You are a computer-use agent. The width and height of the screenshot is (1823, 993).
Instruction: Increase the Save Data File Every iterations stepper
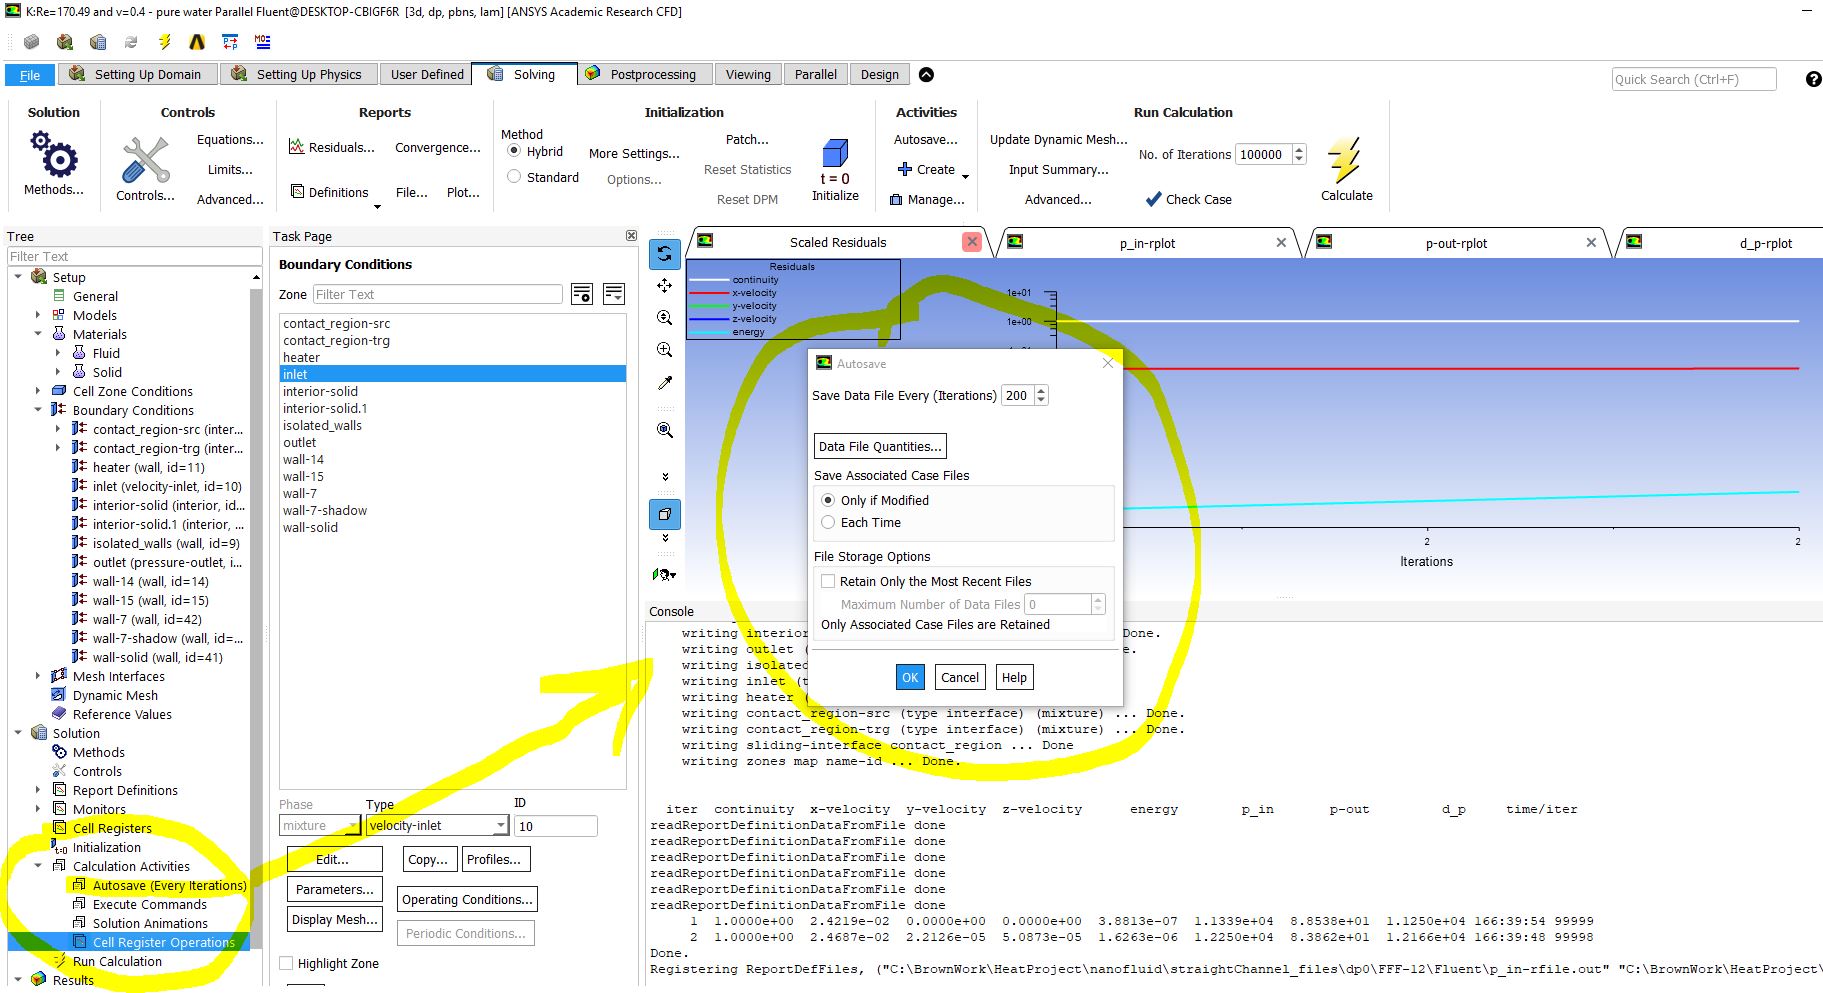(1041, 390)
